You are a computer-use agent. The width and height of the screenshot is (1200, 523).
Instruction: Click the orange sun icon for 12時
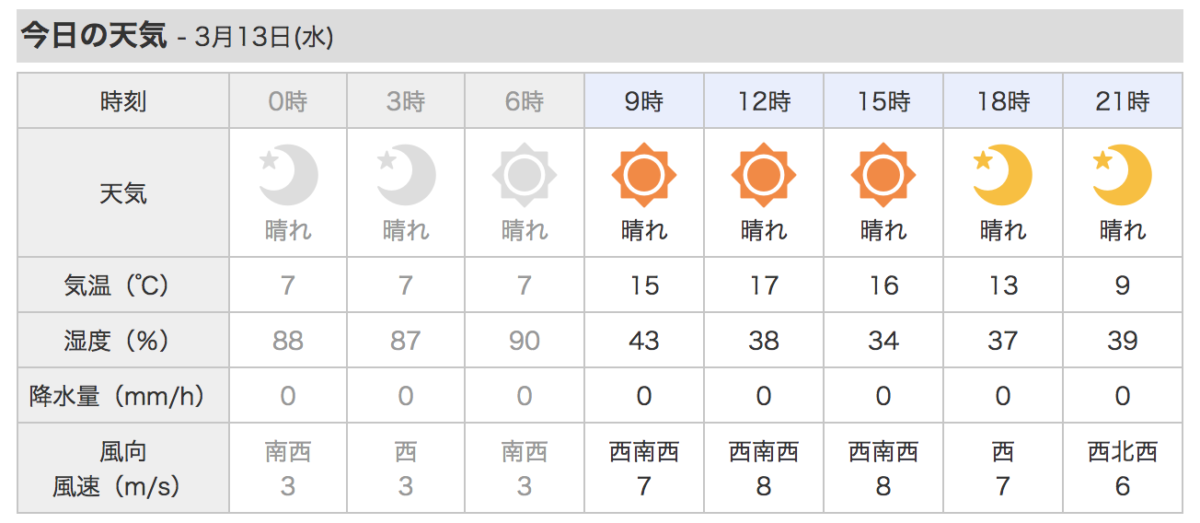[764, 176]
